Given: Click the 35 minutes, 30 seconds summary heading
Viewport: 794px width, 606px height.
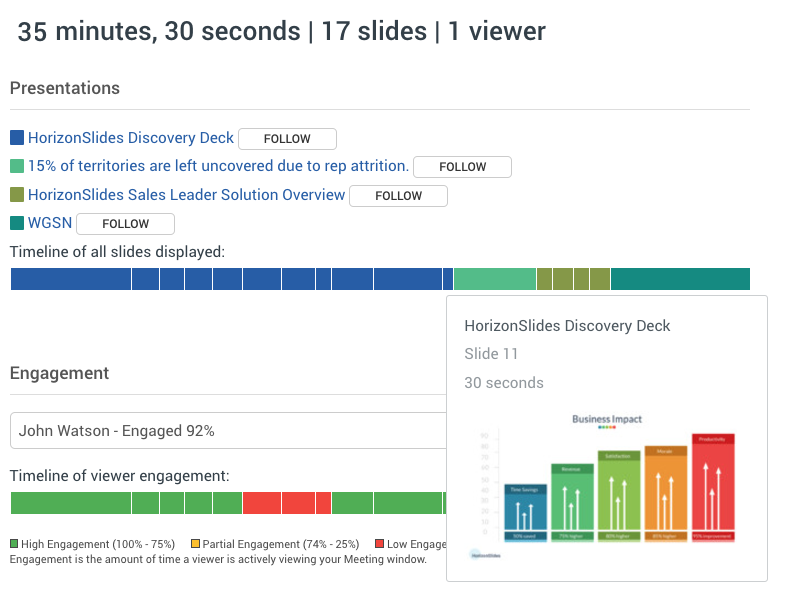Looking at the screenshot, I should tap(282, 31).
